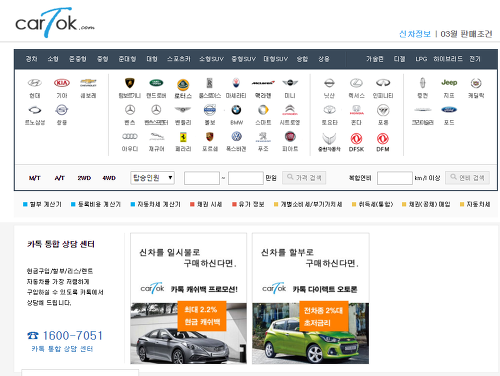This screenshot has width=500, height=376.
Task: Select the McLaren logo
Action: [x=263, y=83]
